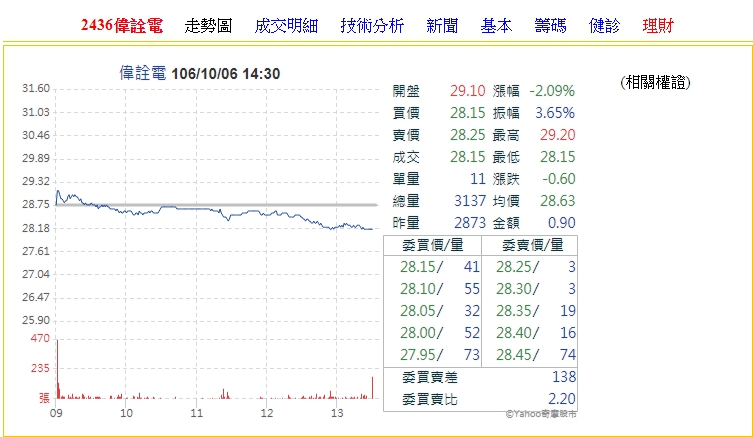753x437 pixels.
Task: Click the 委買價/量 column header
Action: point(433,245)
